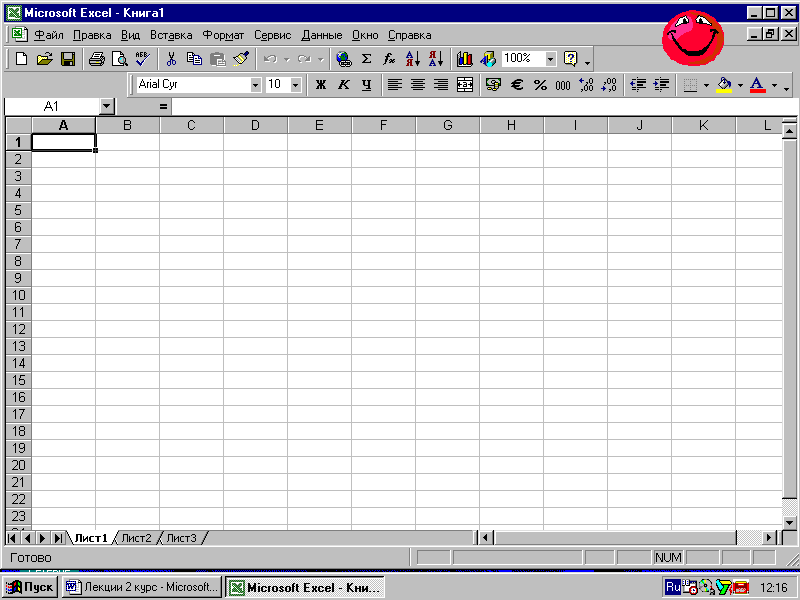Click the Redo arrow icon
Viewport: 800px width, 600px height.
(304, 59)
